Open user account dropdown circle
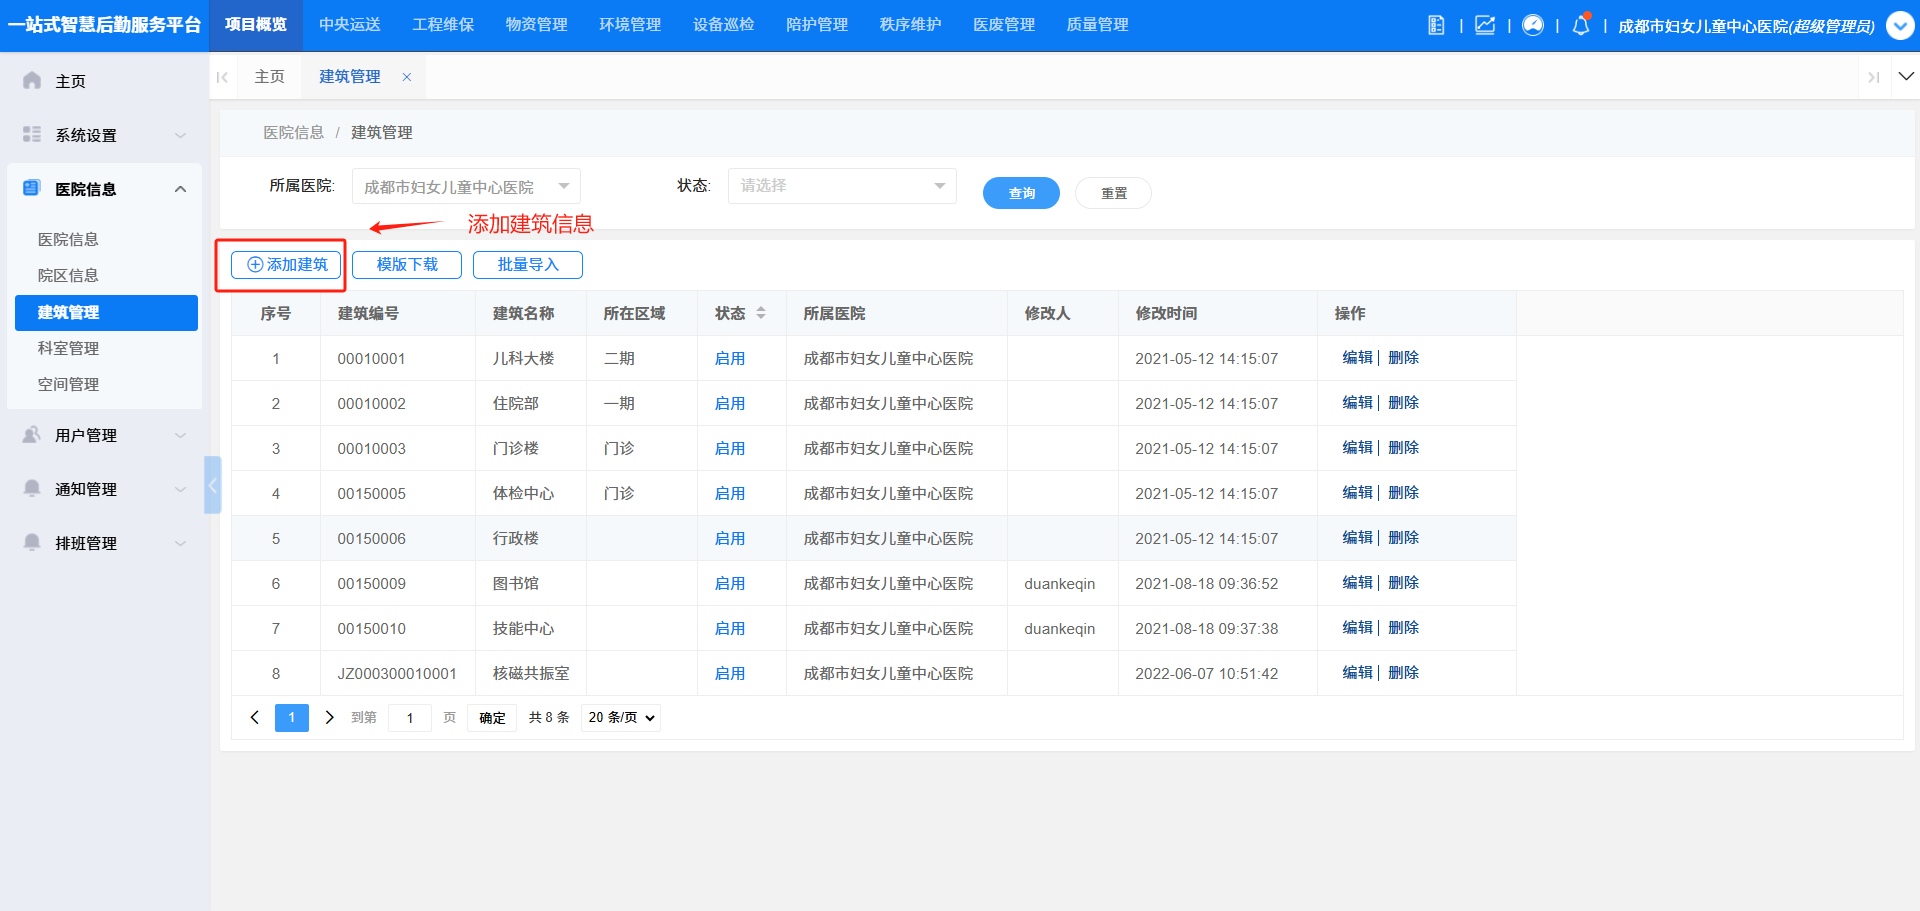The height and width of the screenshot is (911, 1920). 1900,25
